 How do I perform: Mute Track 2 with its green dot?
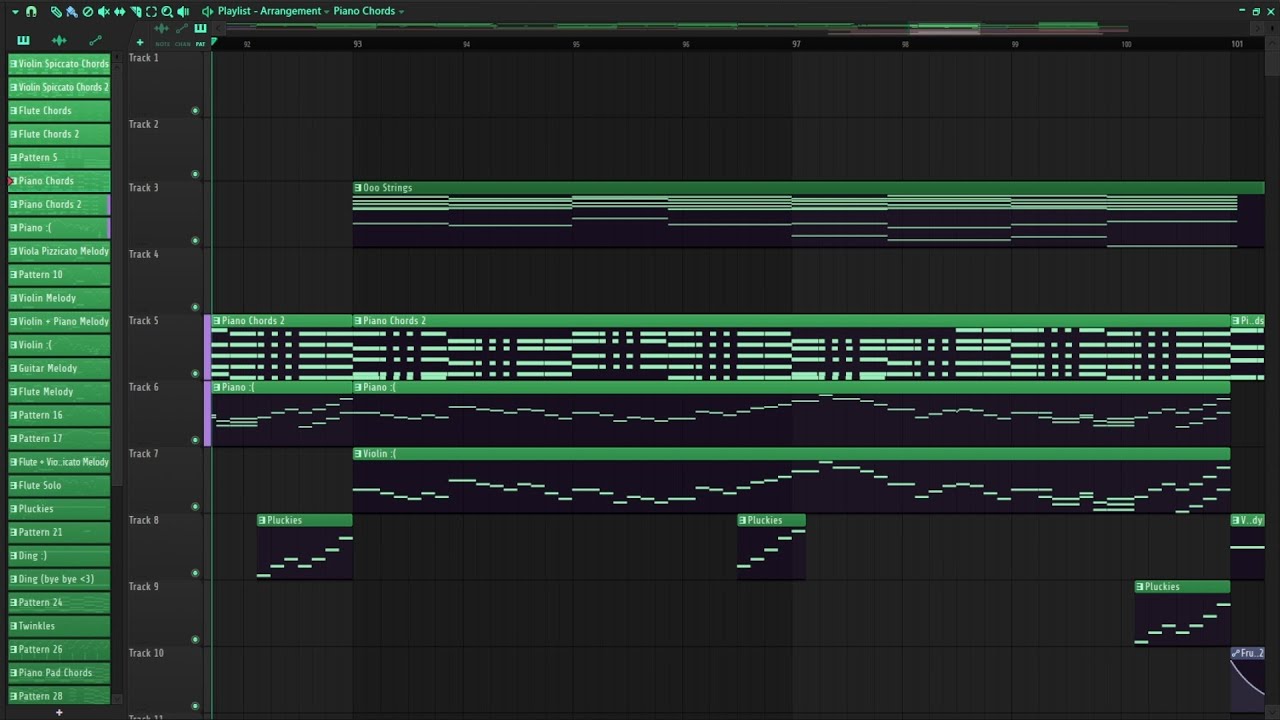pos(195,174)
